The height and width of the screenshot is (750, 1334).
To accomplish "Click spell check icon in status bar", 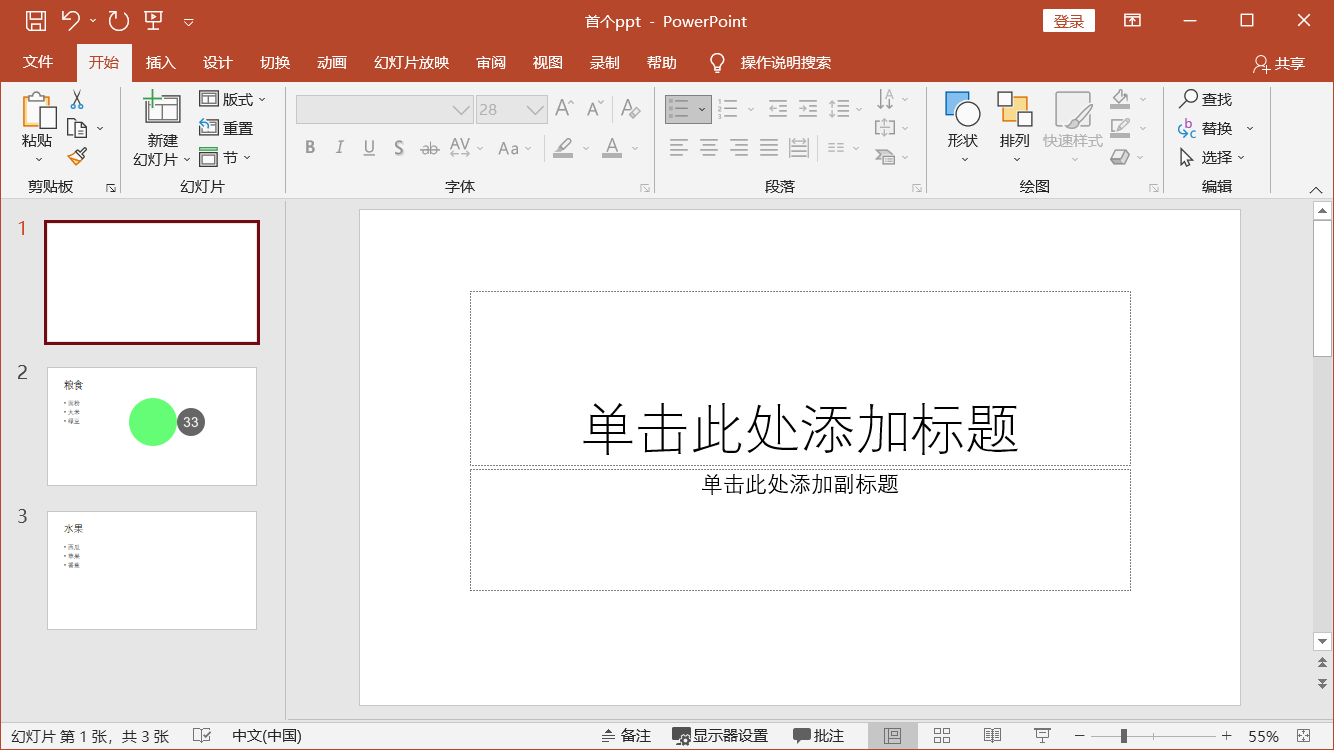I will [201, 736].
